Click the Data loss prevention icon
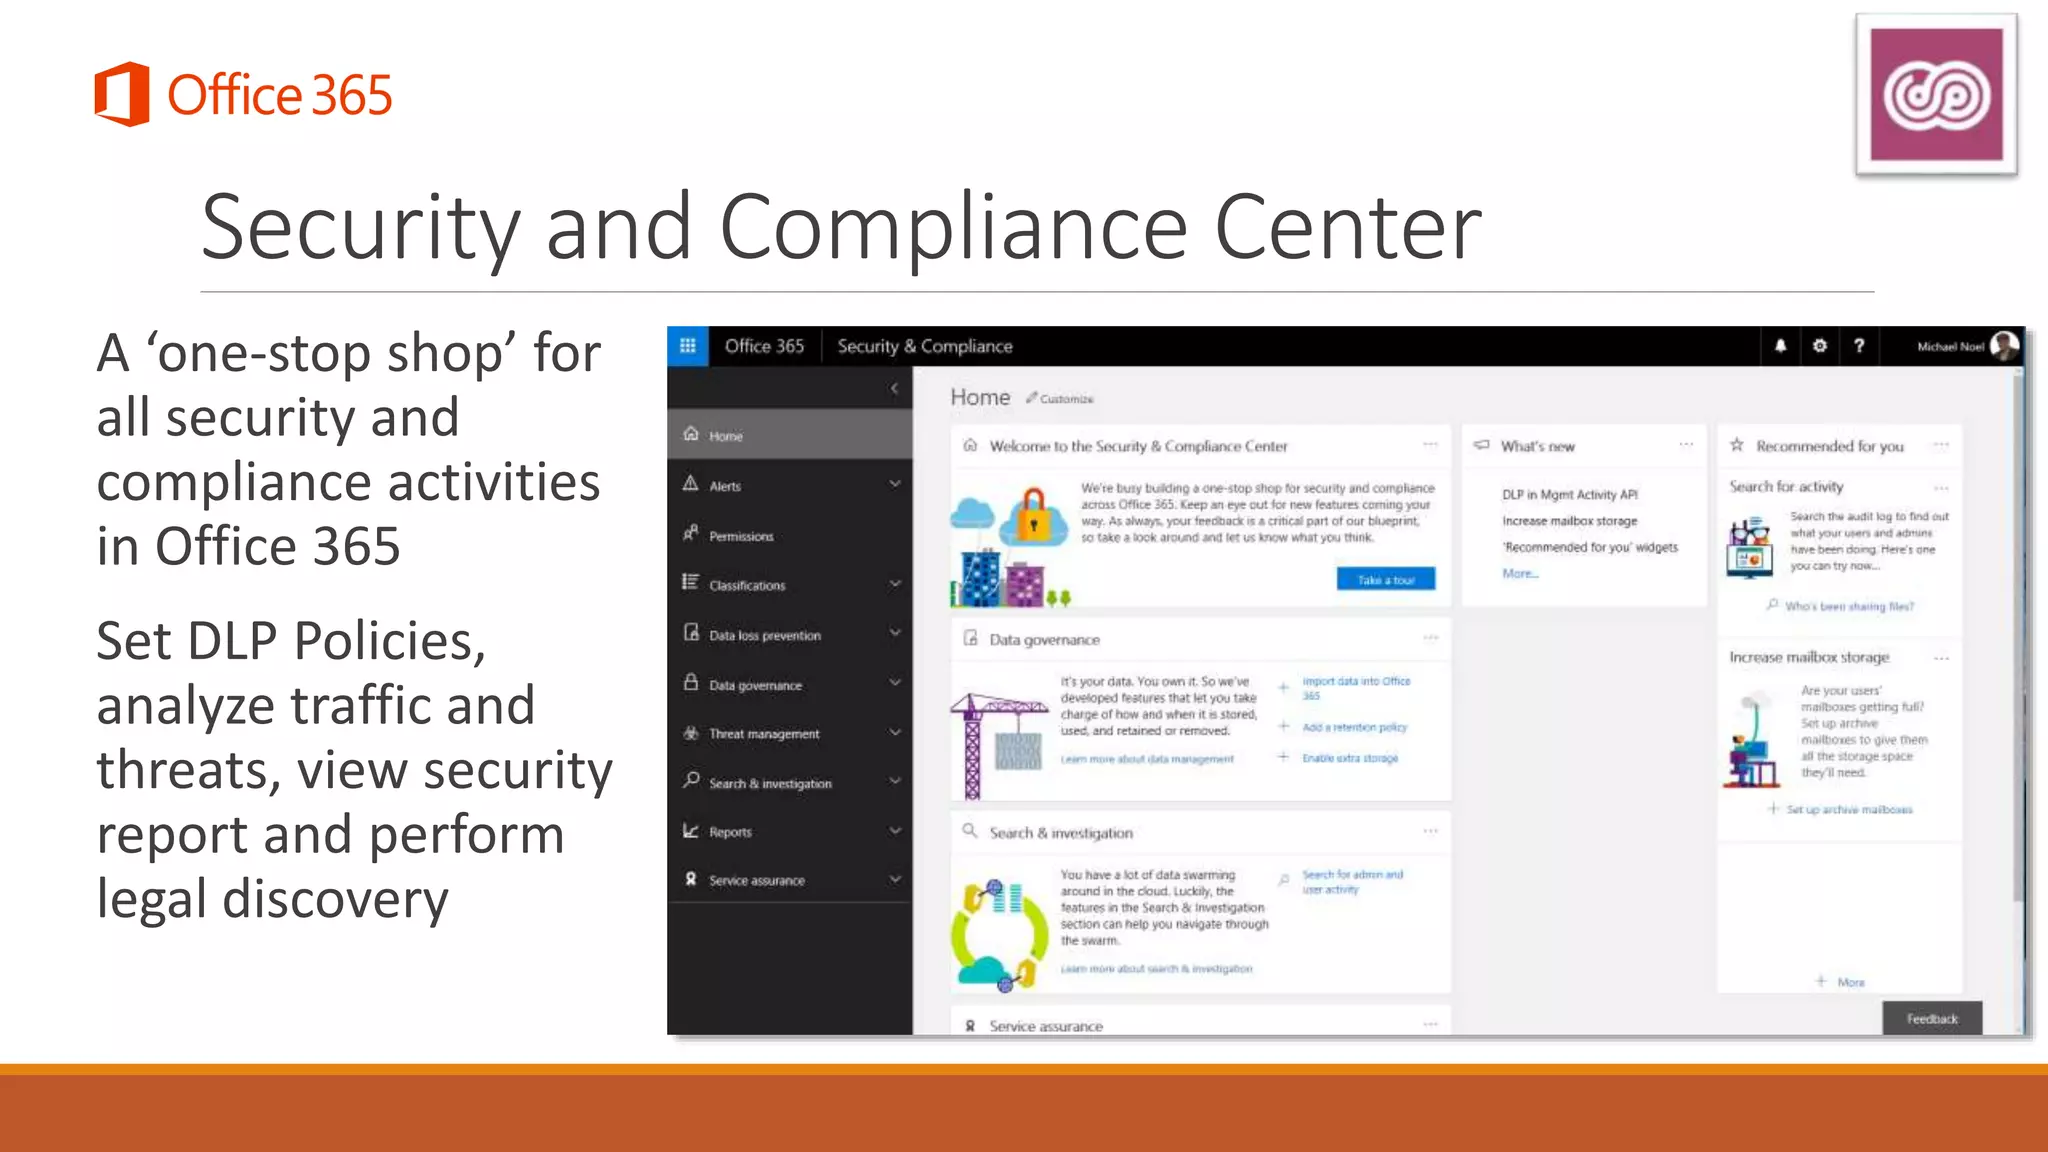The height and width of the screenshot is (1152, 2048). [x=691, y=632]
